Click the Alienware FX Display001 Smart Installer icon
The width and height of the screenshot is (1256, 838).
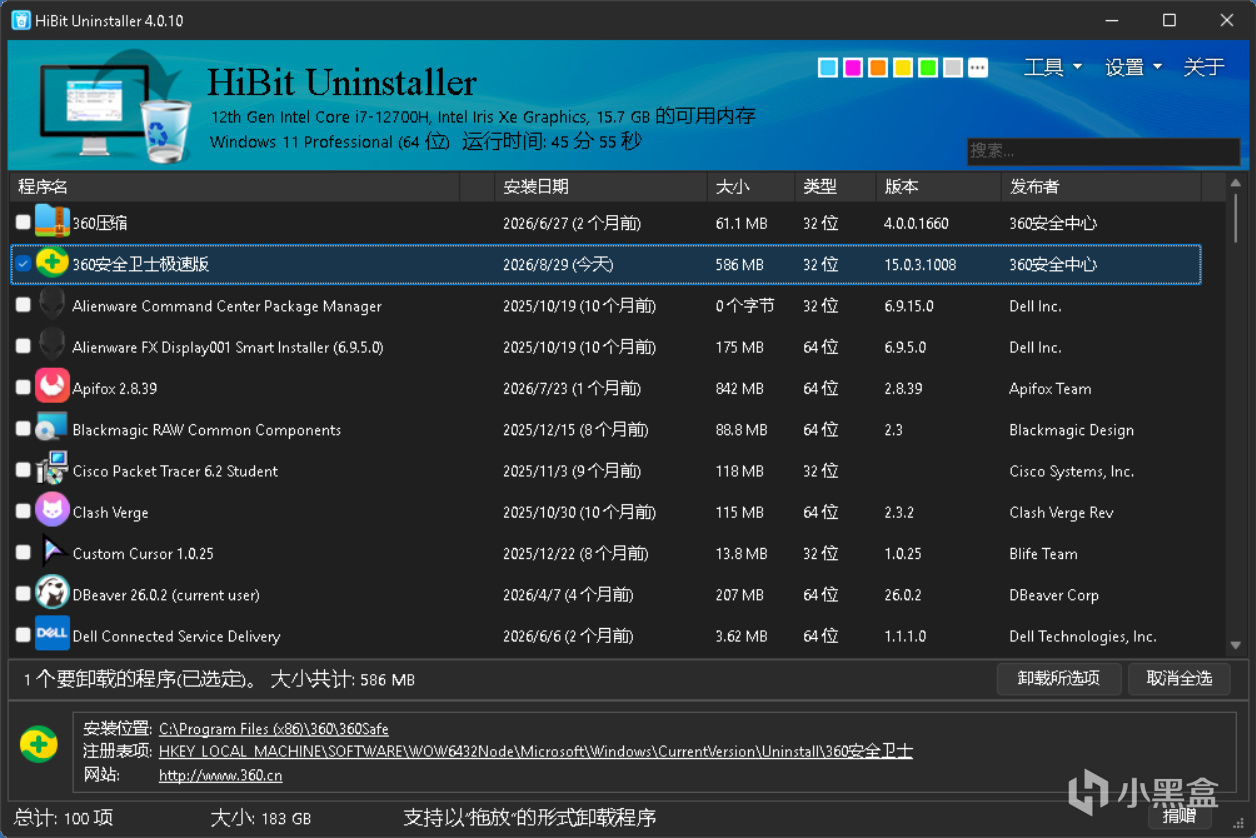pos(52,346)
